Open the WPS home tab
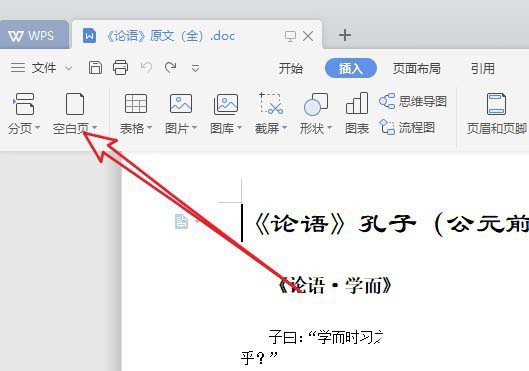The height and width of the screenshot is (371, 529). 34,35
